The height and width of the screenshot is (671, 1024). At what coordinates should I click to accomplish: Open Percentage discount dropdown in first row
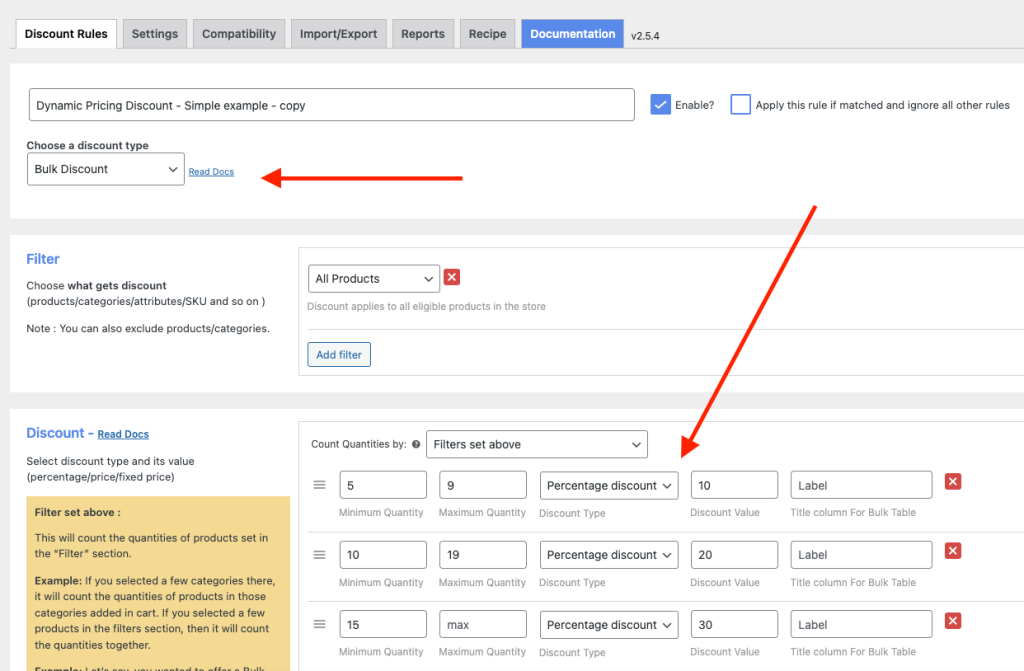point(609,485)
